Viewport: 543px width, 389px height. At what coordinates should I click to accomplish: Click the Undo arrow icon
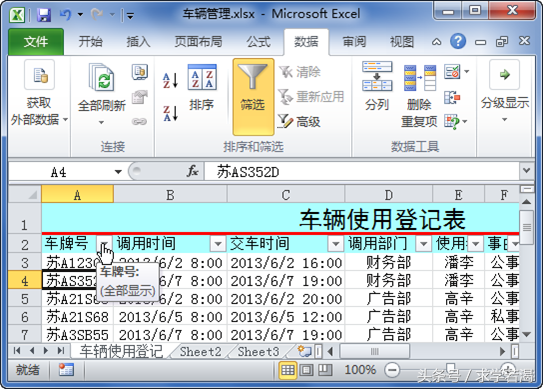pos(65,14)
